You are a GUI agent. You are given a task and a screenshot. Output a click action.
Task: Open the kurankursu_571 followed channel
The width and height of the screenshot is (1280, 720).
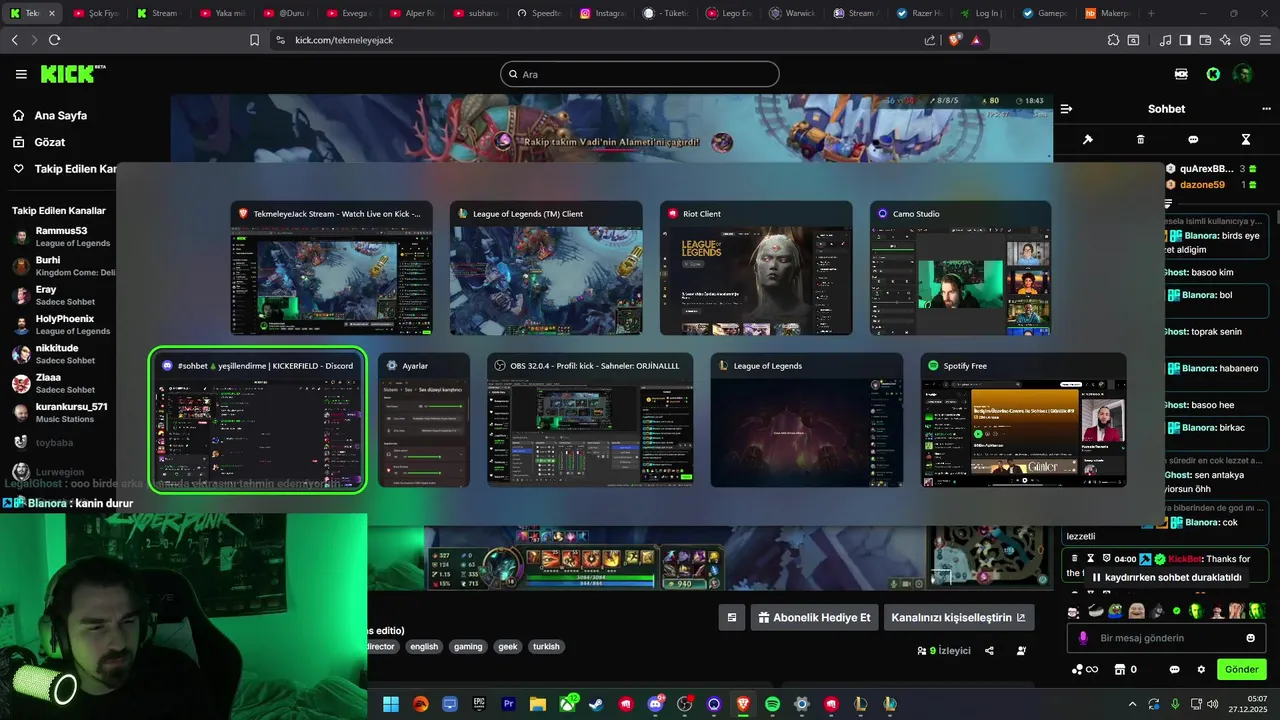coord(62,412)
